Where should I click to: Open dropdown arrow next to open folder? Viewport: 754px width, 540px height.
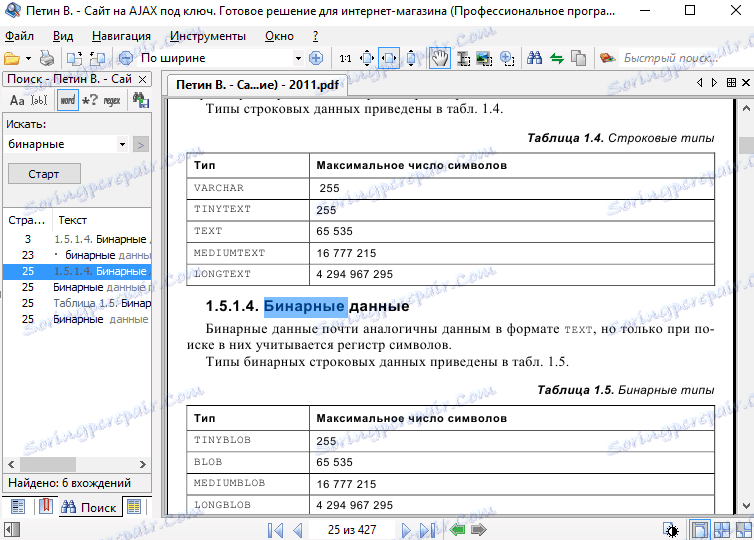tap(28, 58)
